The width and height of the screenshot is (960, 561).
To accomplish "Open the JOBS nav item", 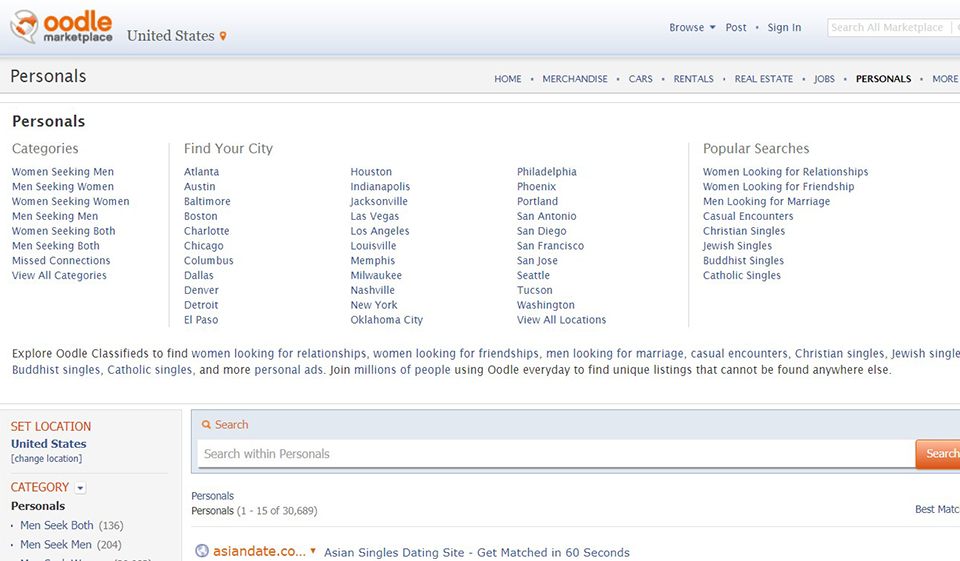I will (x=824, y=79).
